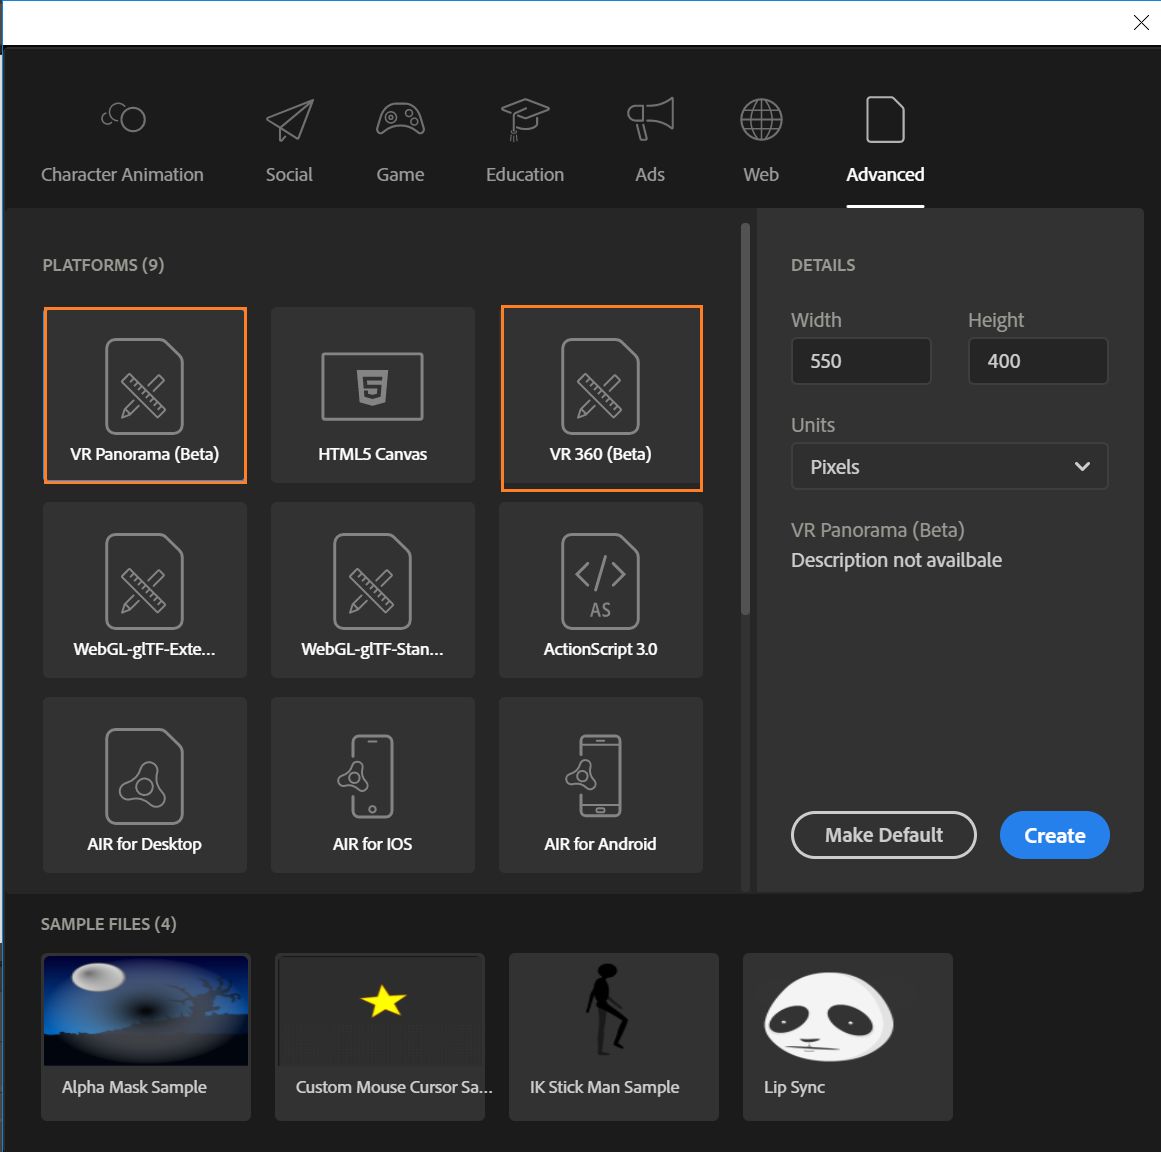Open the Ads category icon
This screenshot has height=1152, width=1161.
(649, 137)
